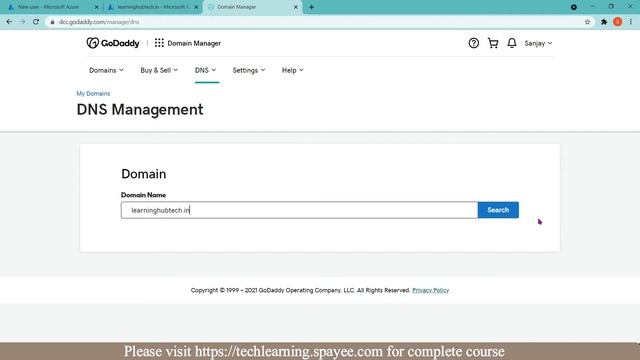This screenshot has height=360, width=640.
Task: Close the learninghubtech.in Microsoft tab
Action: pyautogui.click(x=196, y=7)
